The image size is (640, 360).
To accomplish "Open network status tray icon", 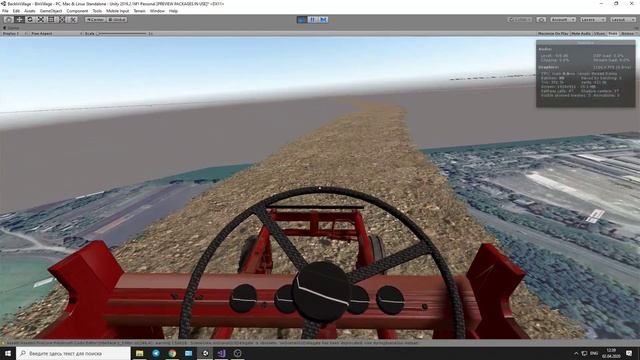I will (584, 353).
